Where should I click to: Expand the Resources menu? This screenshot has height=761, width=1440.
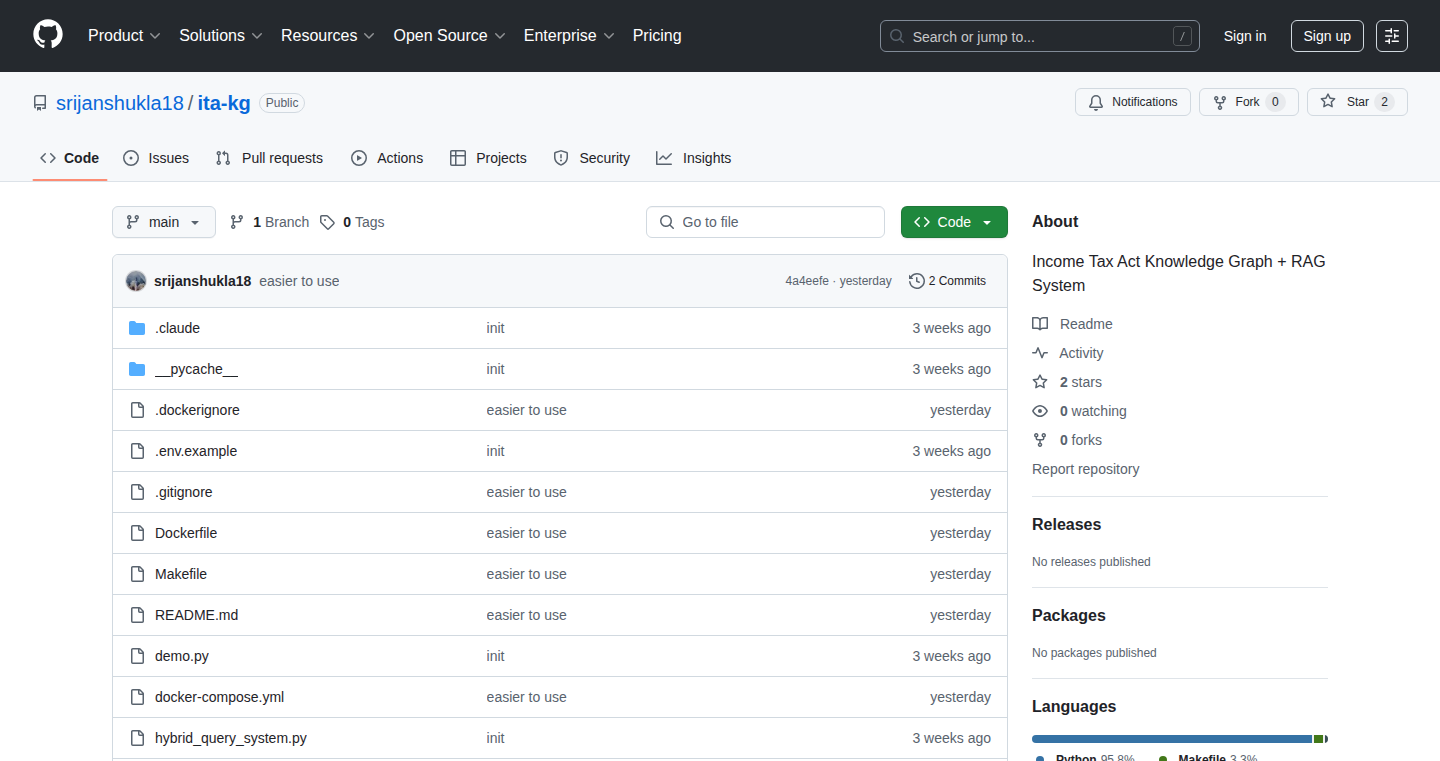(328, 35)
